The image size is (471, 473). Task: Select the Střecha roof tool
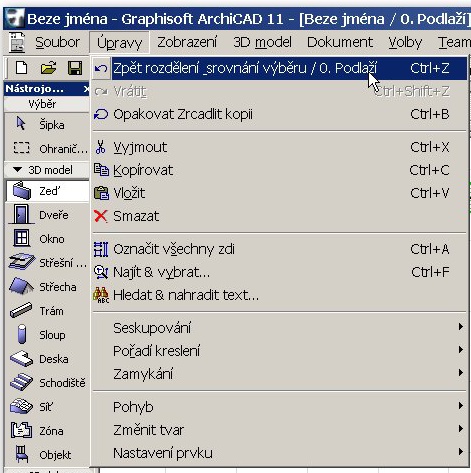point(47,287)
